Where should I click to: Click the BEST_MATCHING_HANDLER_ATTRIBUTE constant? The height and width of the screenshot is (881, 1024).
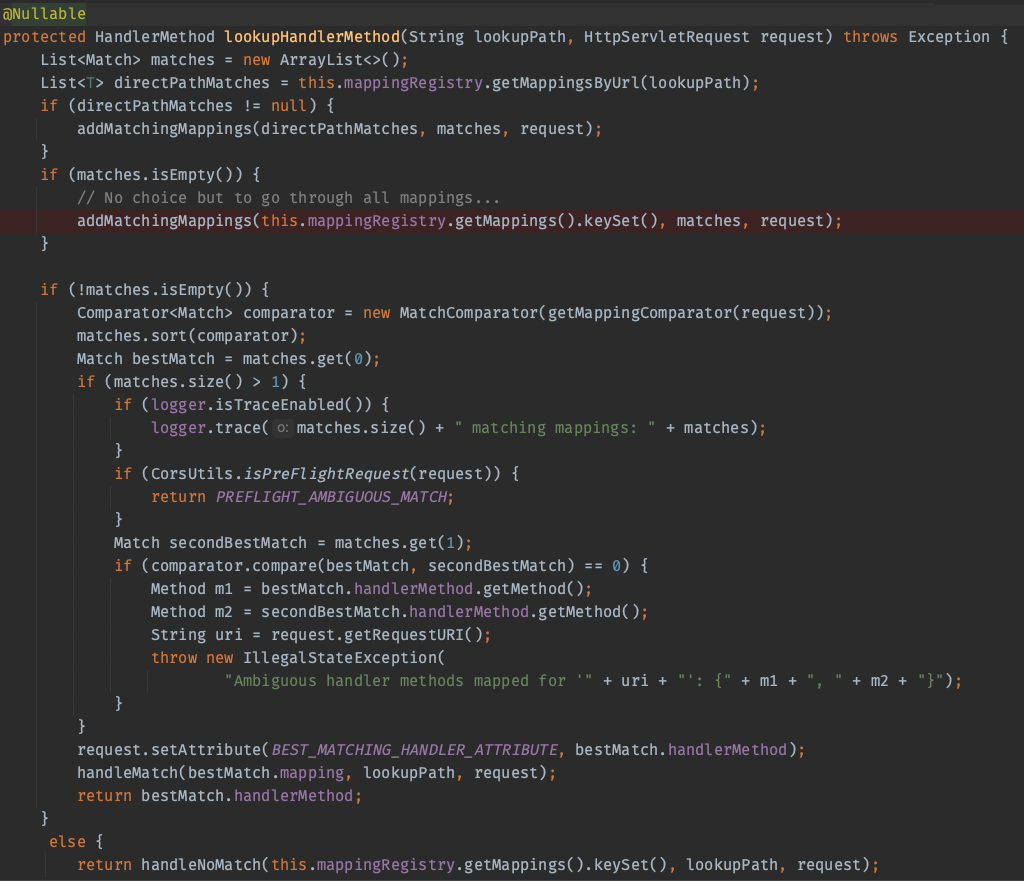pyautogui.click(x=413, y=750)
